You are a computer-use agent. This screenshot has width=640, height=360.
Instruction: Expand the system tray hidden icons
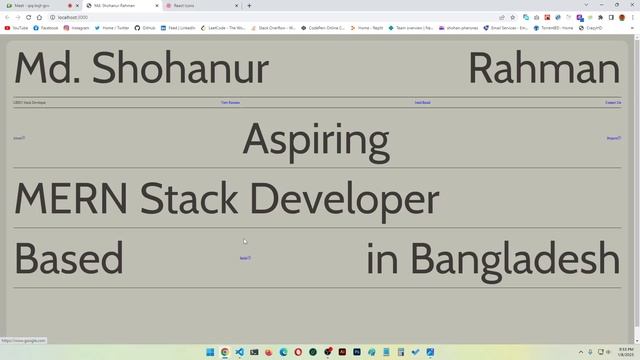(x=581, y=352)
